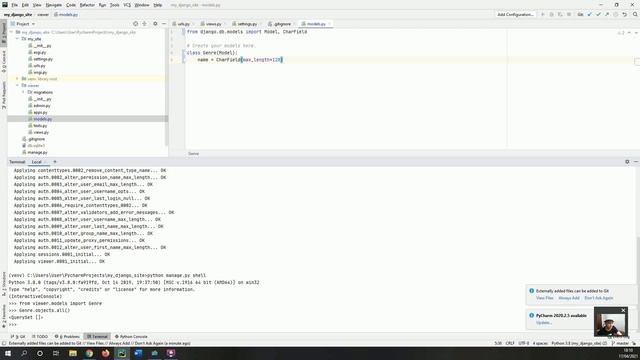The width and height of the screenshot is (640, 360).
Task: Click the Windows Start button
Action: [7, 353]
